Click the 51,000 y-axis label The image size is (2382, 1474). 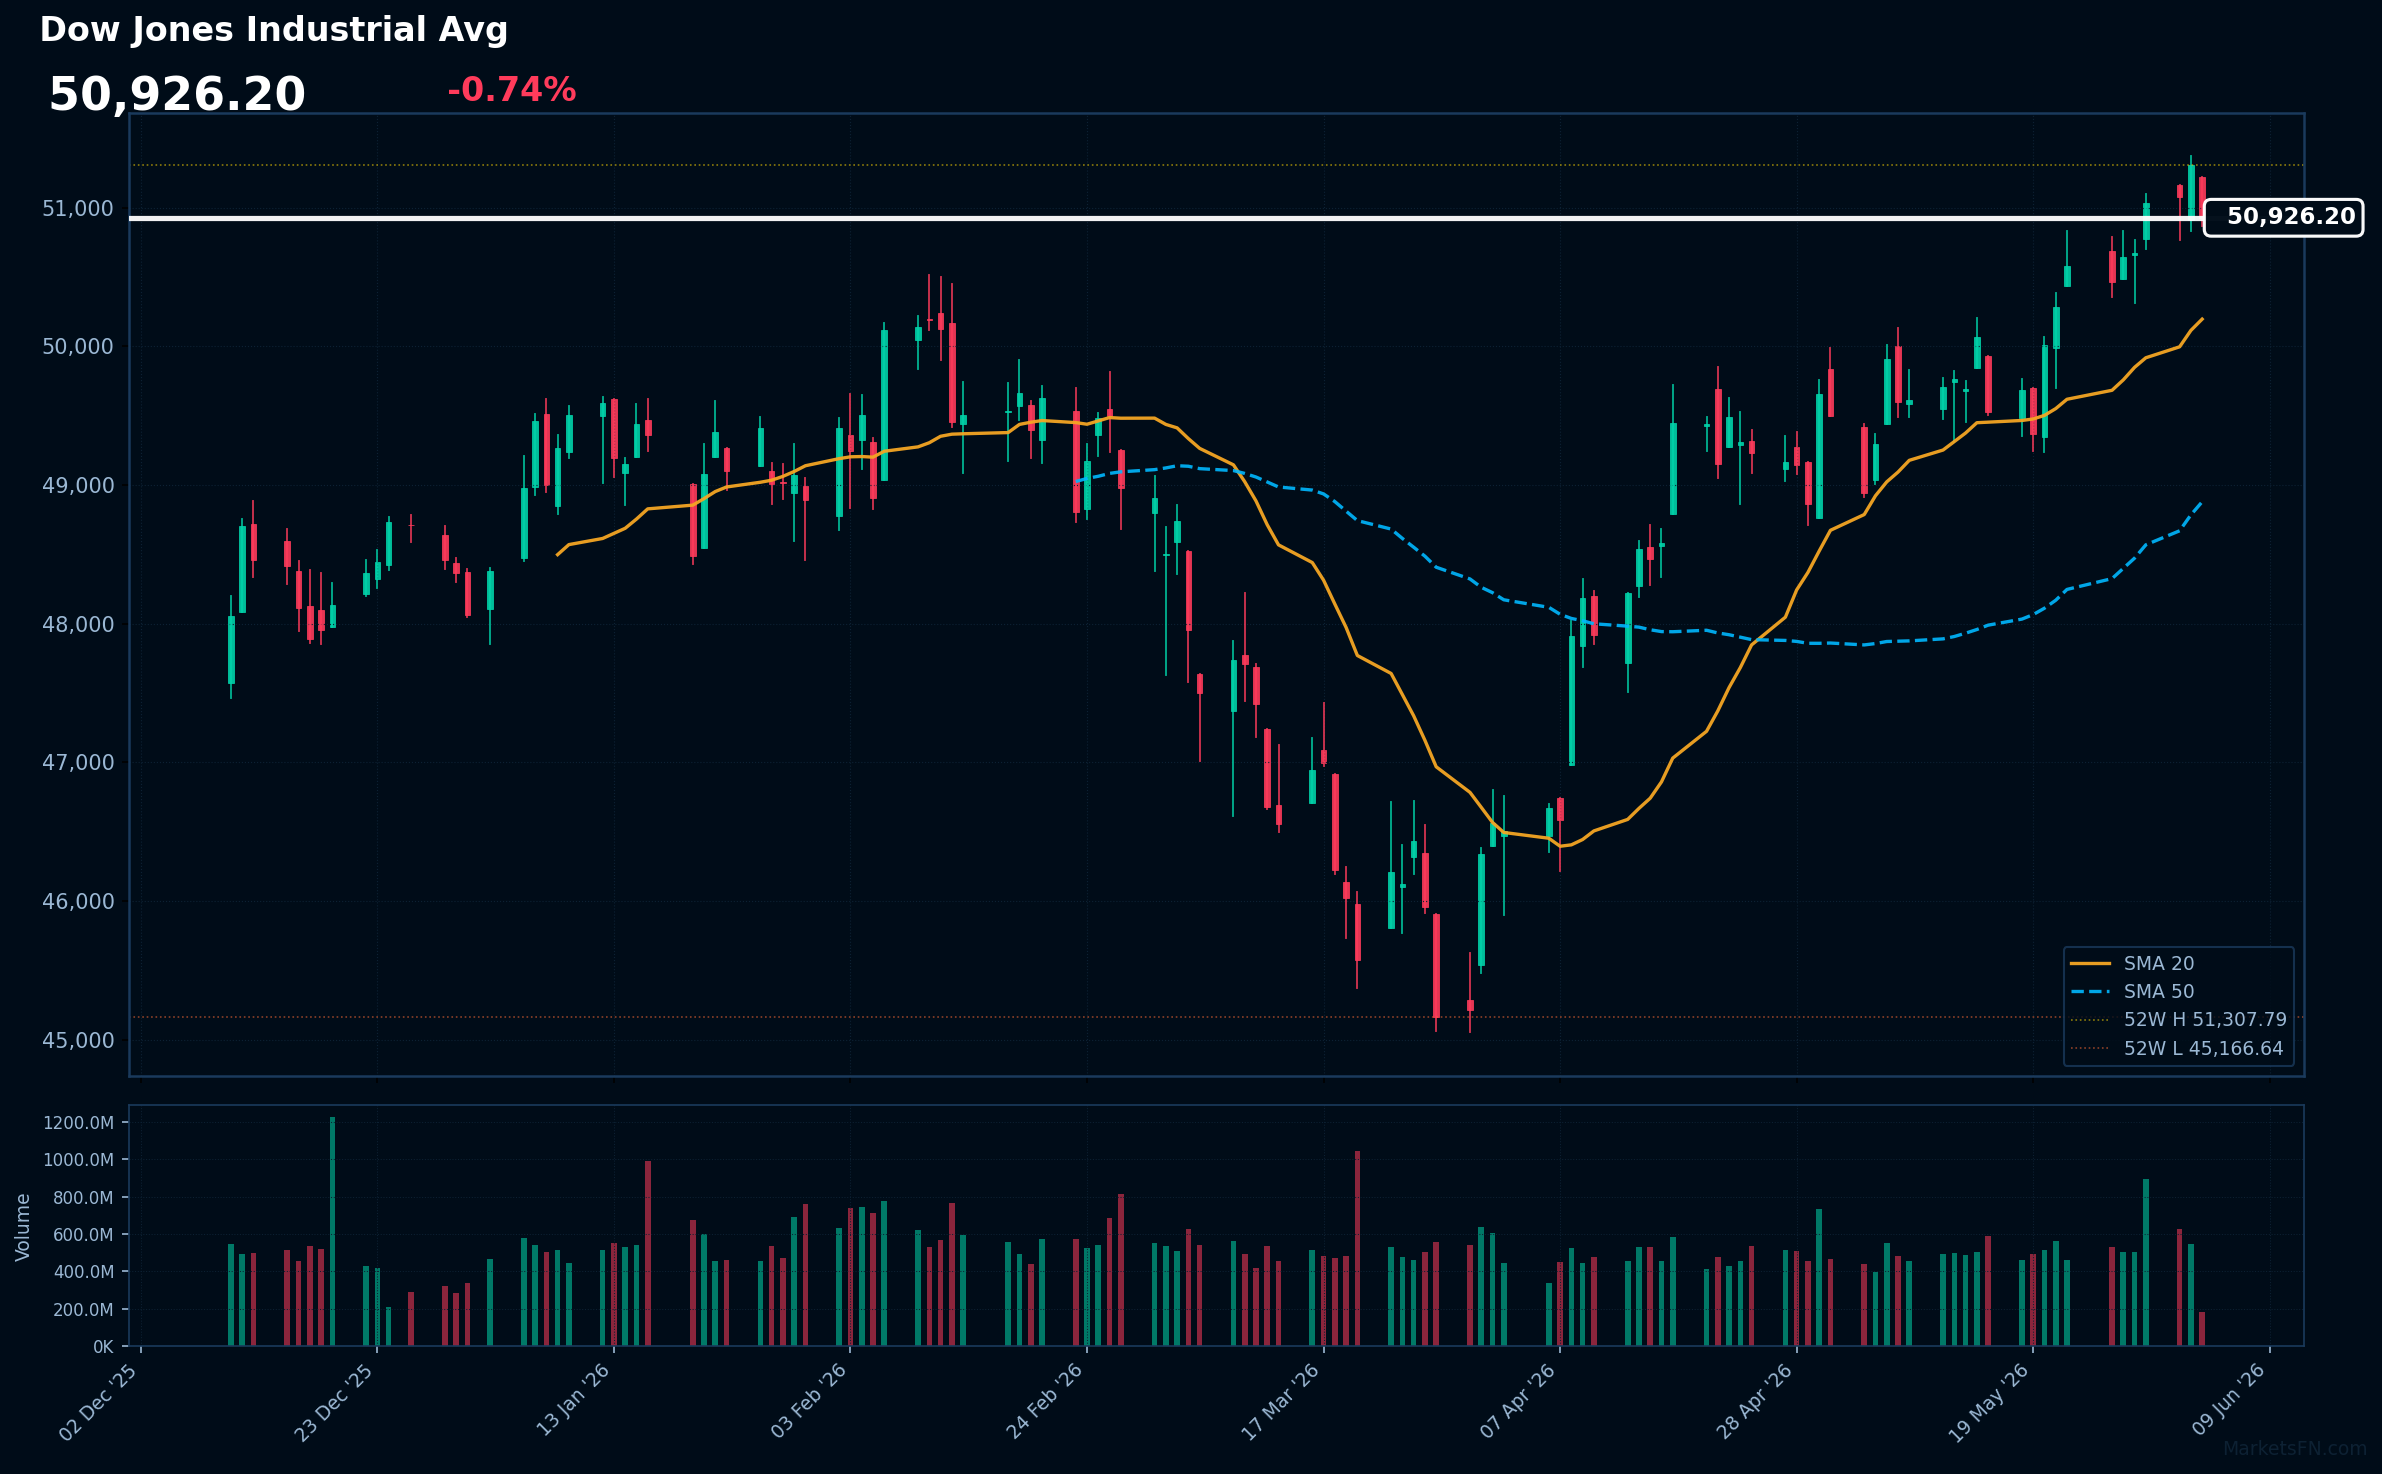coord(78,209)
